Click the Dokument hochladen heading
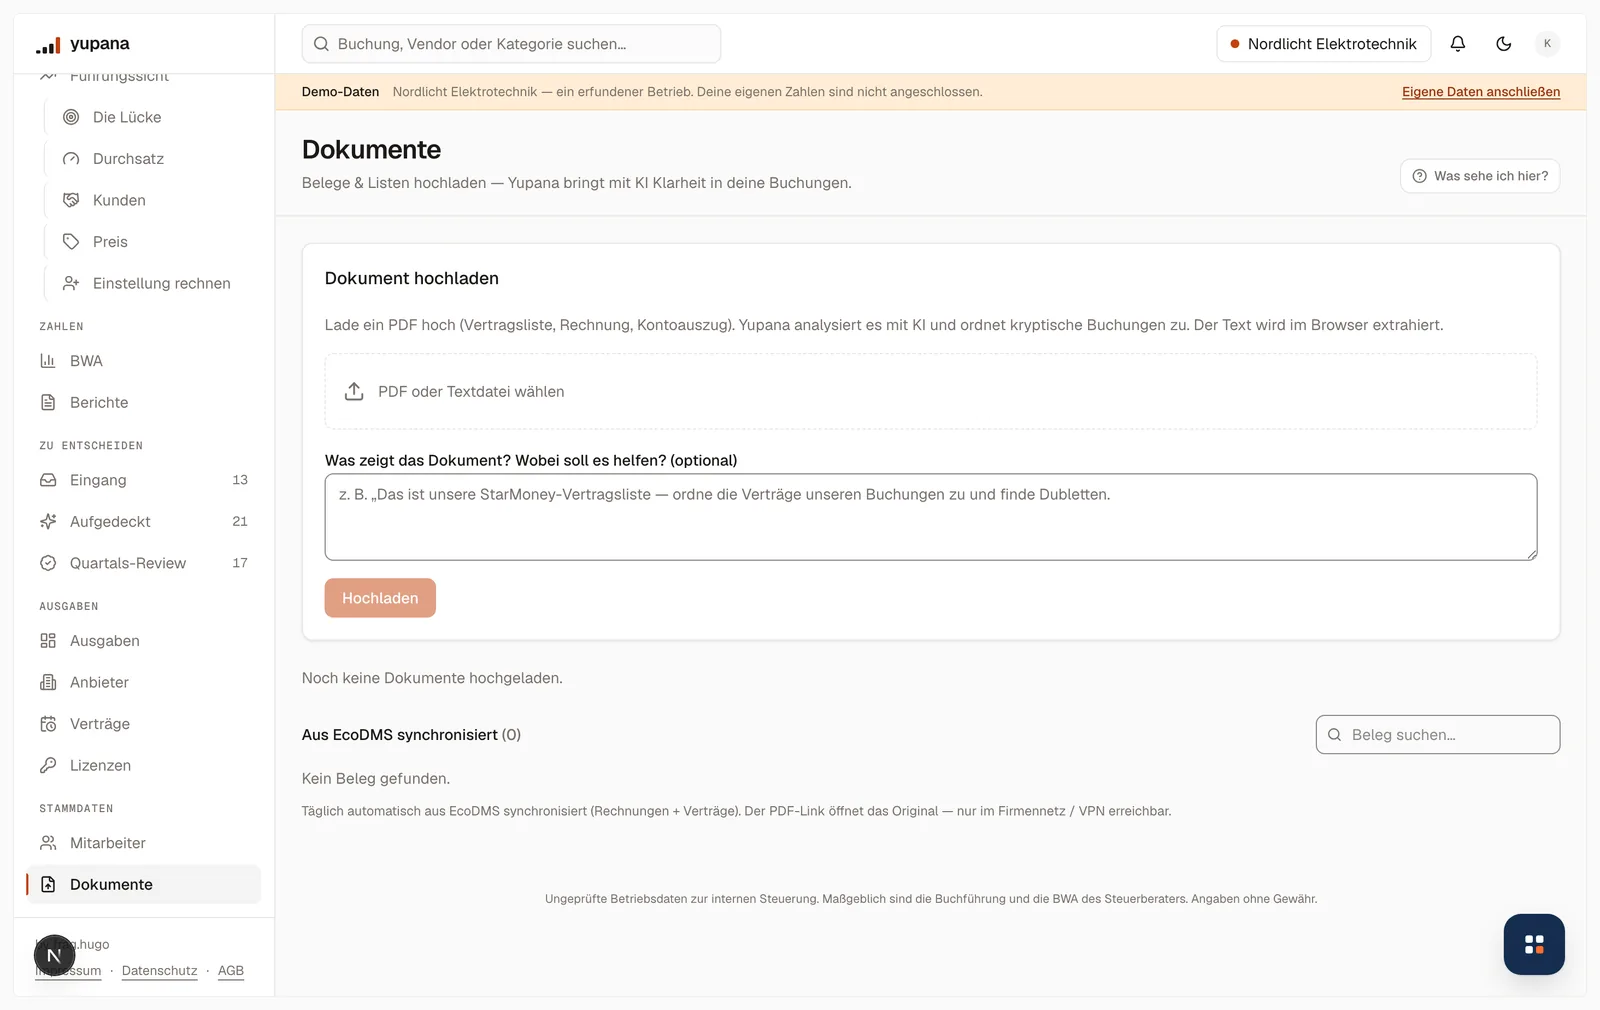1600x1010 pixels. pyautogui.click(x=412, y=279)
